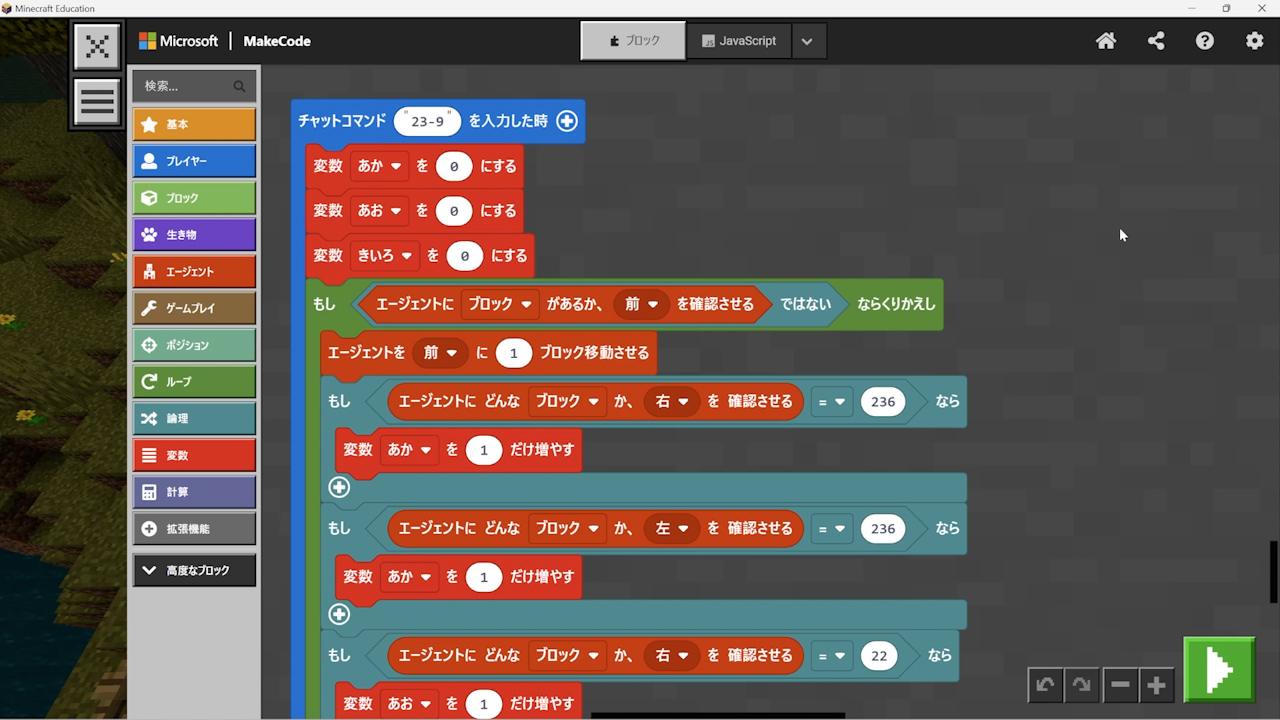Open the あか variable dropdown in first block
Viewport: 1280px width, 720px height.
(x=379, y=166)
